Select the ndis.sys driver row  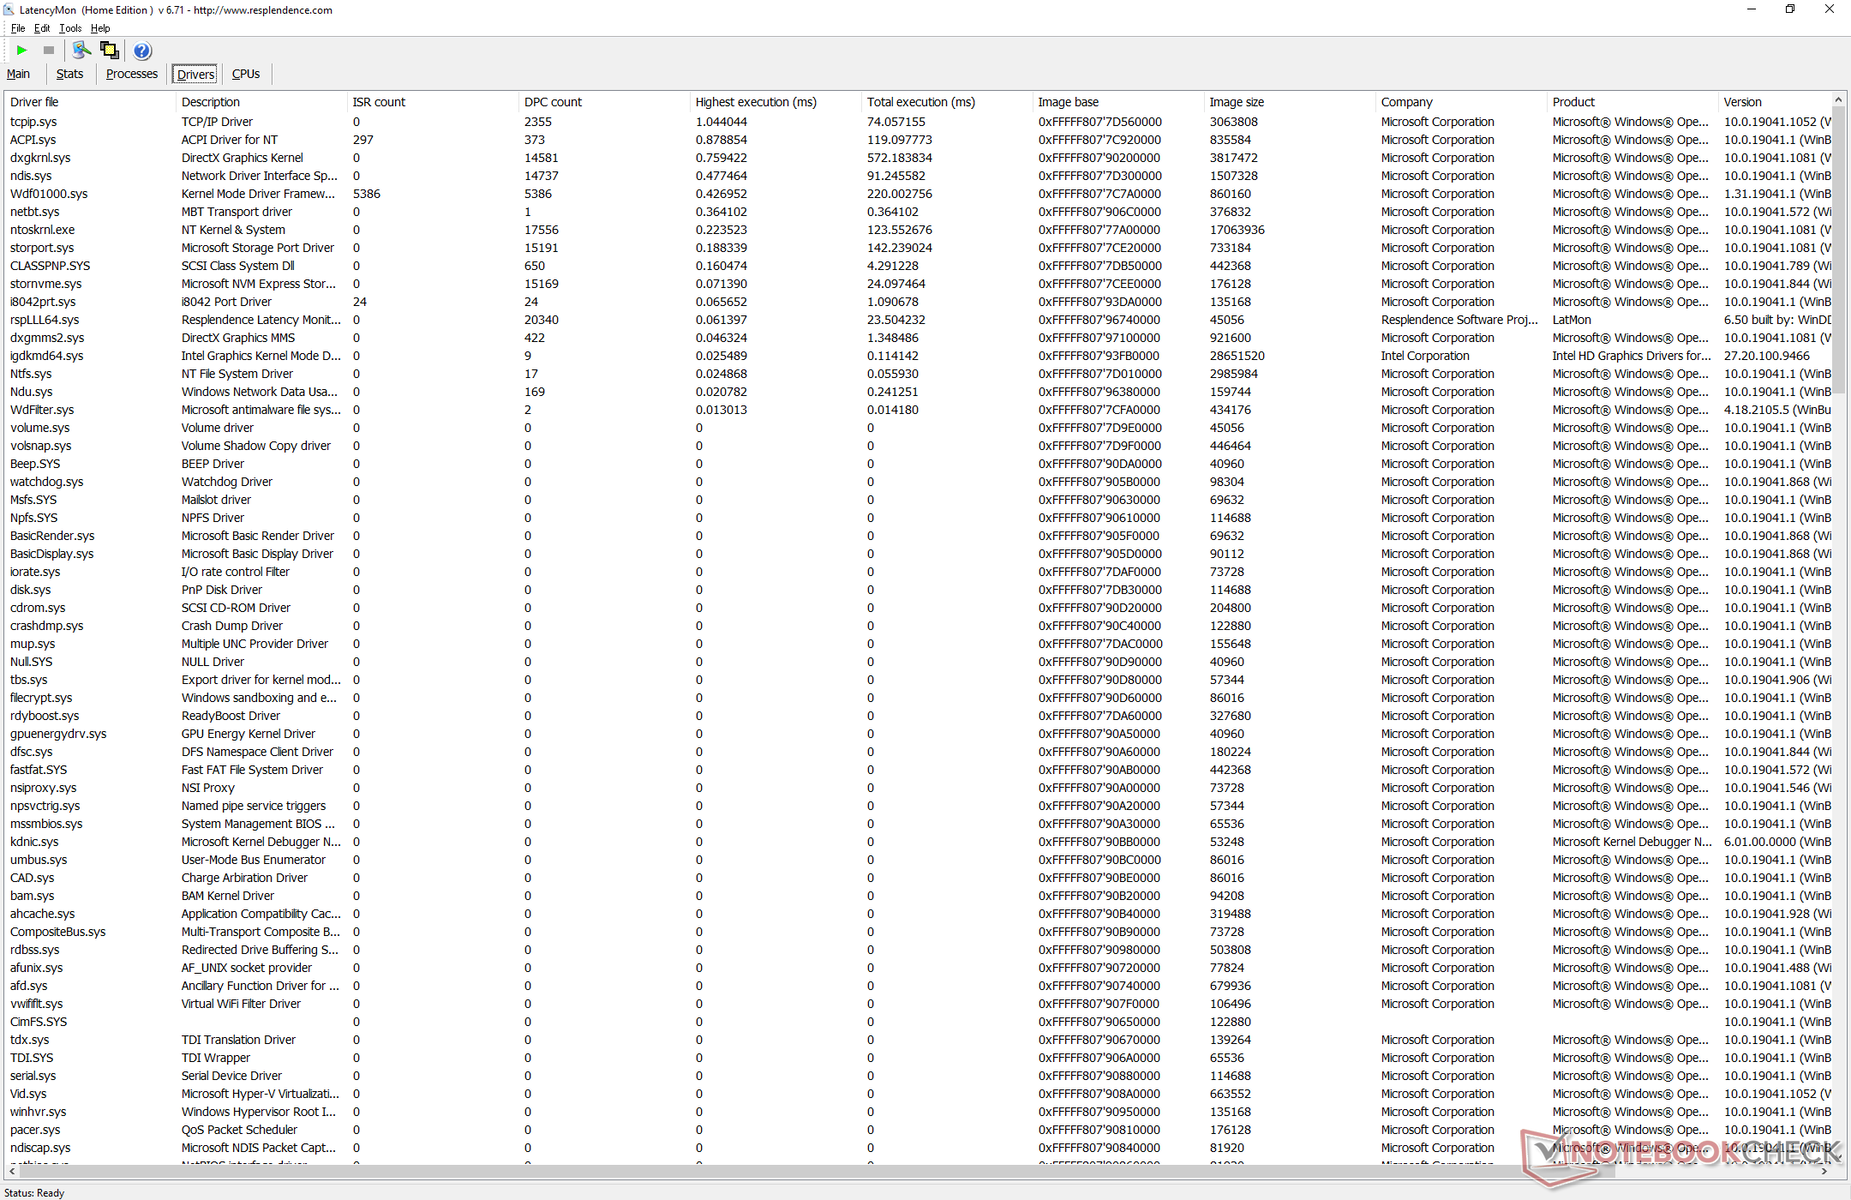click(918, 176)
